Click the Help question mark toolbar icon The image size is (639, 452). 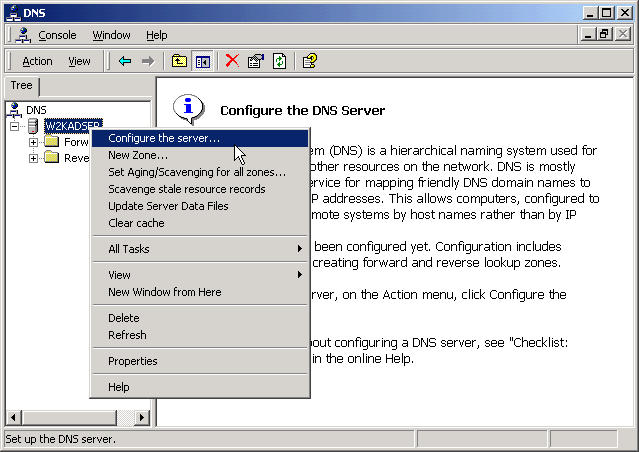tap(310, 61)
